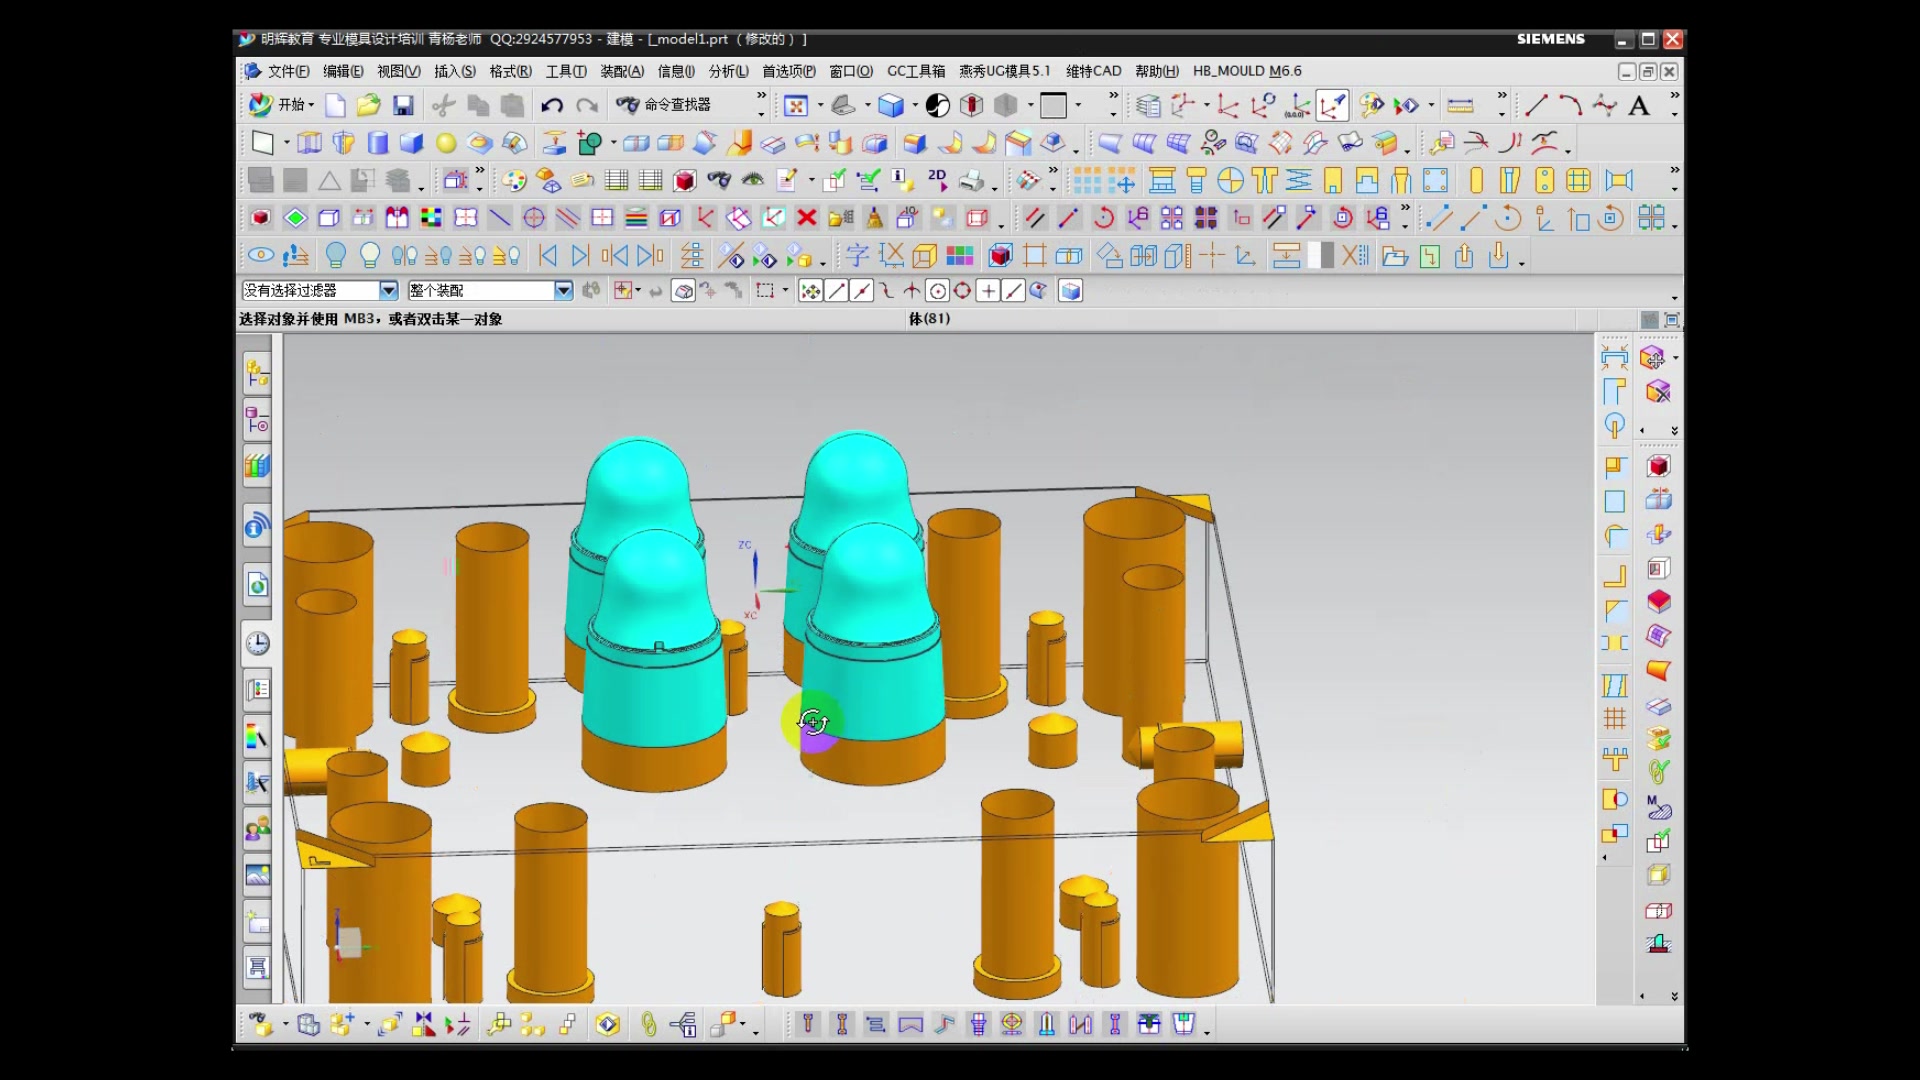Image resolution: width=1920 pixels, height=1080 pixels.
Task: Open the History clock panel in sidebar
Action: [257, 643]
